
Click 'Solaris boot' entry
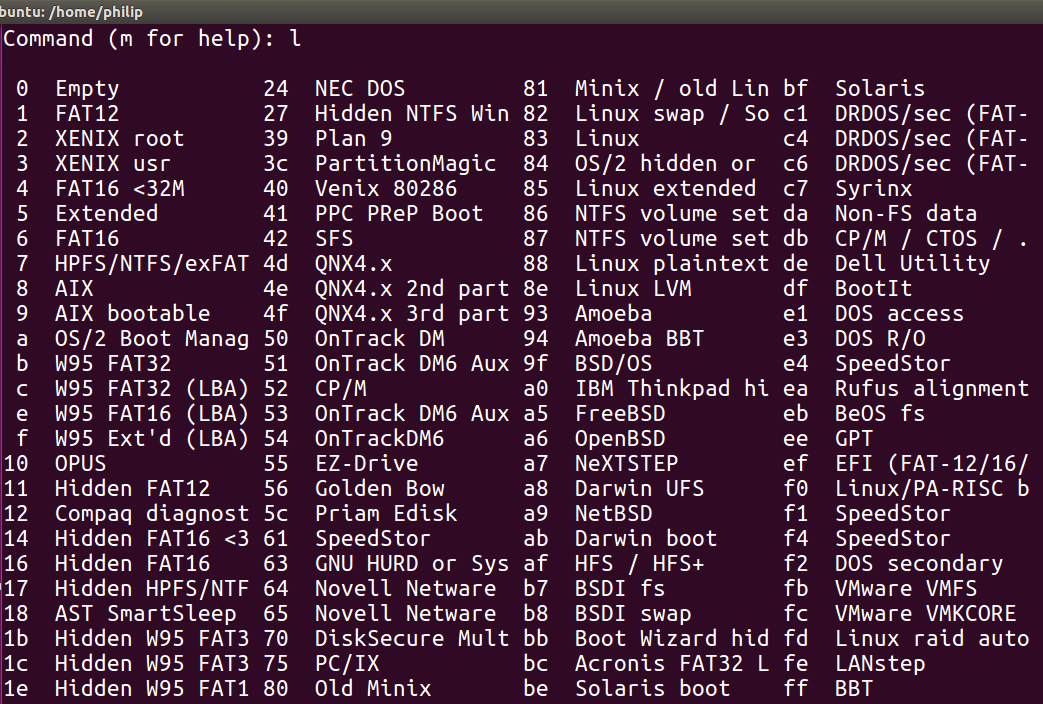(x=652, y=689)
